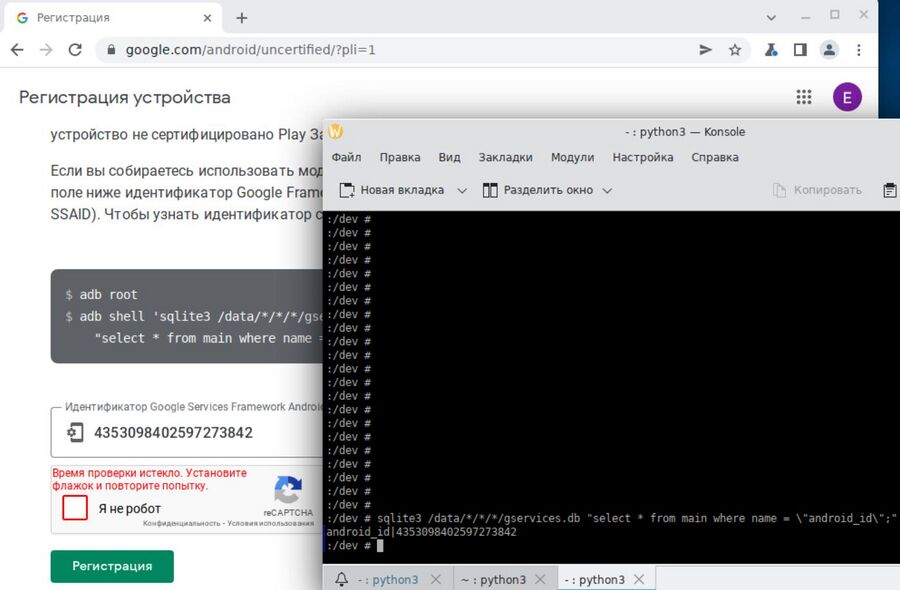Click the Регистрация устройства heading
This screenshot has height=590, width=900.
point(125,97)
